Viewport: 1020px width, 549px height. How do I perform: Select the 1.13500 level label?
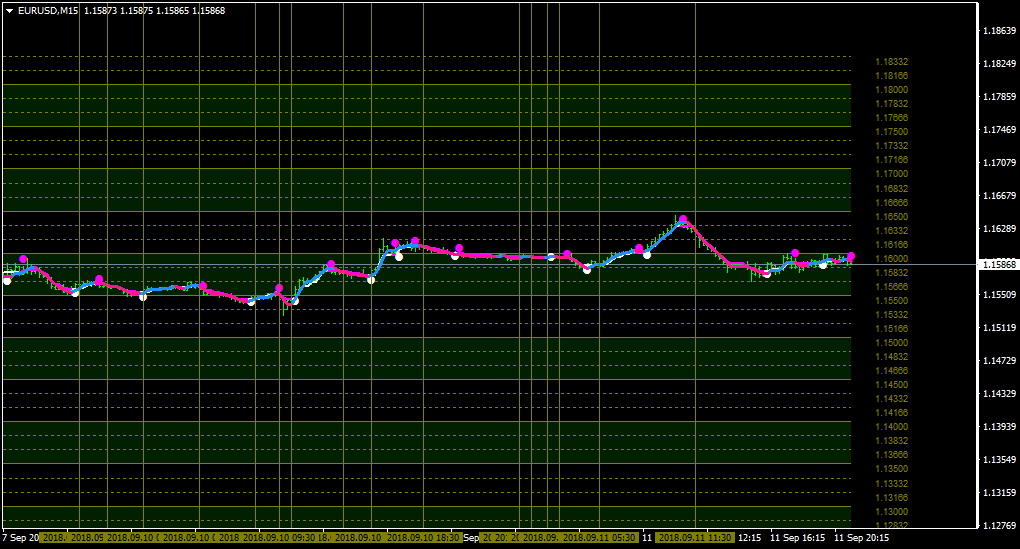click(892, 469)
